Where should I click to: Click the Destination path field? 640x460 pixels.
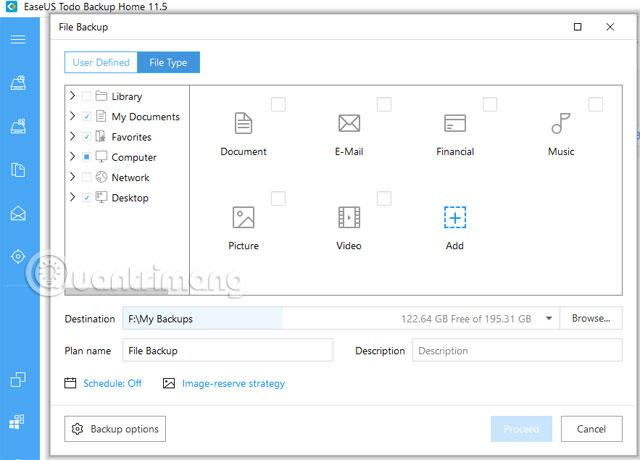341,318
